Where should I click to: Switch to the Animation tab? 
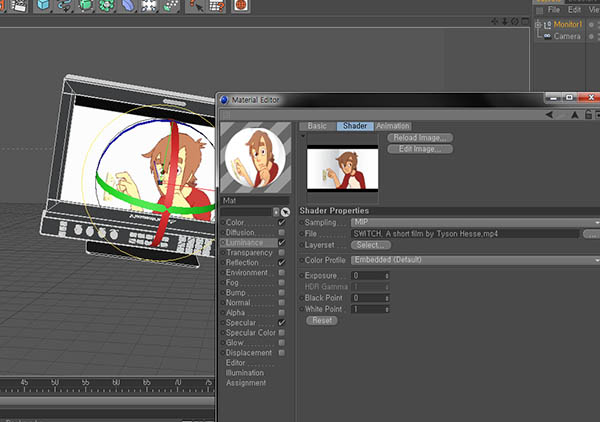pyautogui.click(x=393, y=126)
